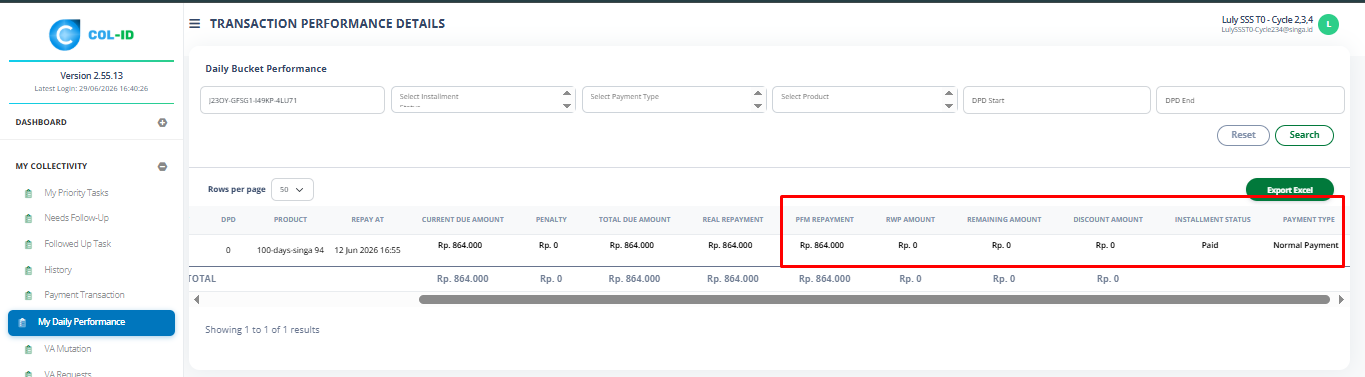1365x377 pixels.
Task: Toggle the hamburger sidebar menu
Action: point(194,23)
